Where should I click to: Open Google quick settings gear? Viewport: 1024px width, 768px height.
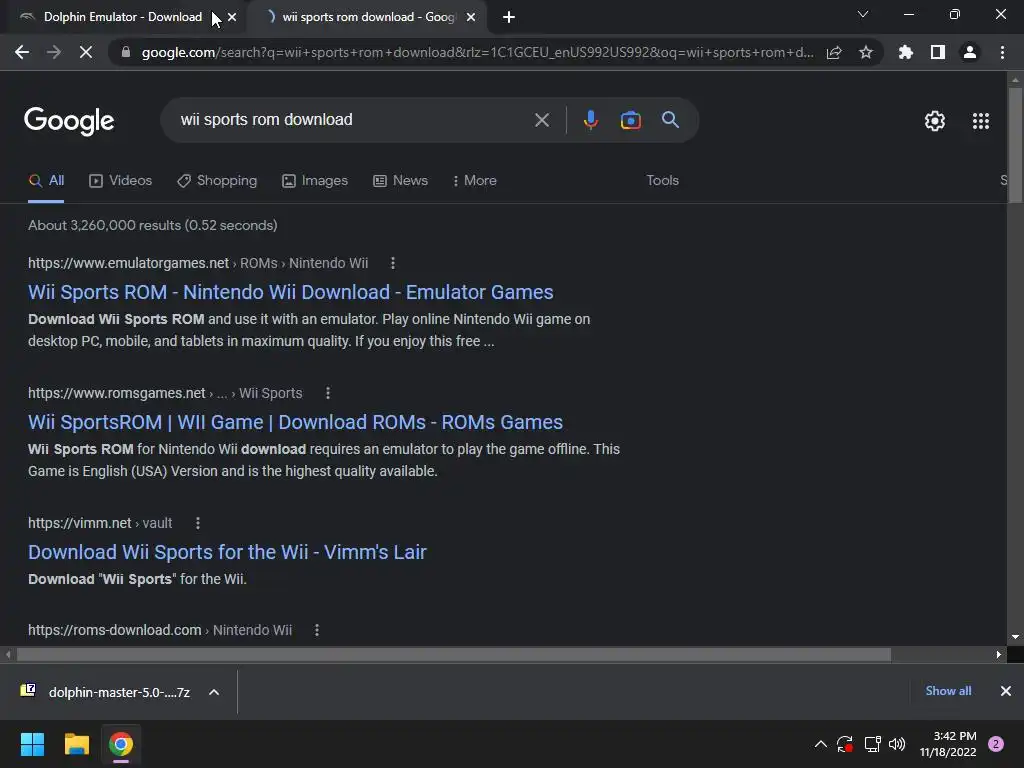(x=935, y=121)
